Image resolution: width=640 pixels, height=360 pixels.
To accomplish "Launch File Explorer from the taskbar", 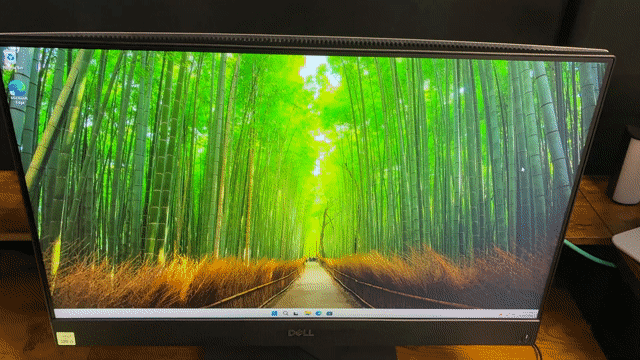I will coord(307,313).
